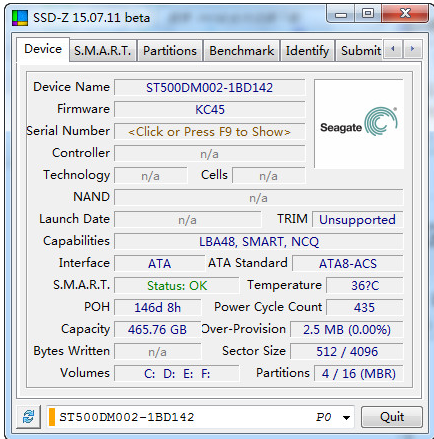
Task: Open the drive selection dropdown arrow
Action: (x=346, y=417)
